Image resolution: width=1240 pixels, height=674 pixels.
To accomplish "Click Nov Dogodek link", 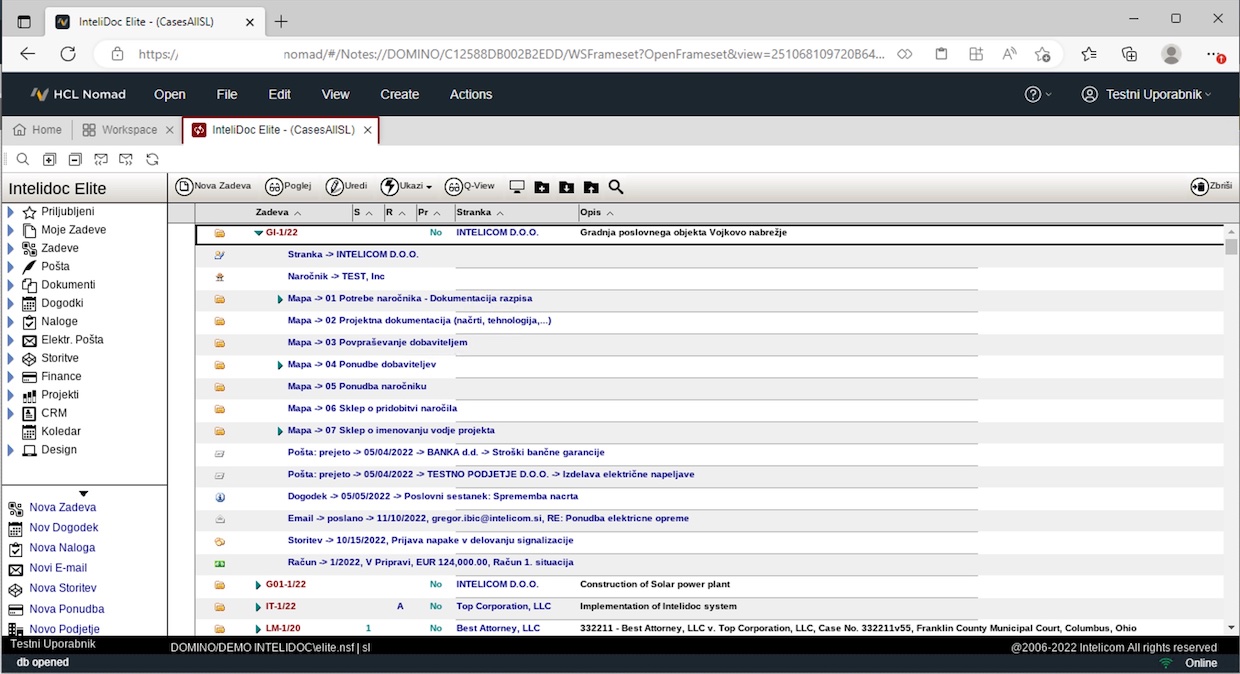I will [64, 528].
